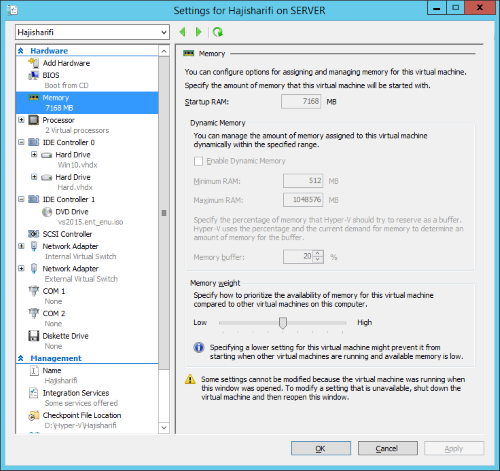Viewport: 500px width, 471px height.
Task: Click the green back arrow icon
Action: point(182,32)
